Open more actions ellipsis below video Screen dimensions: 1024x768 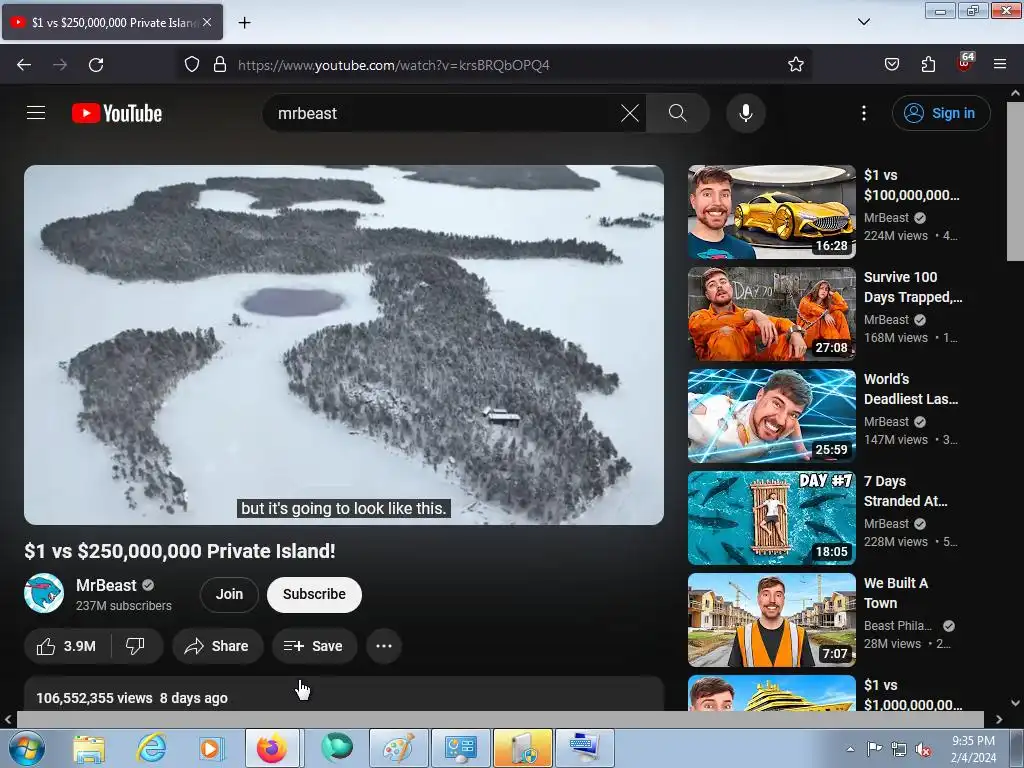click(x=384, y=646)
